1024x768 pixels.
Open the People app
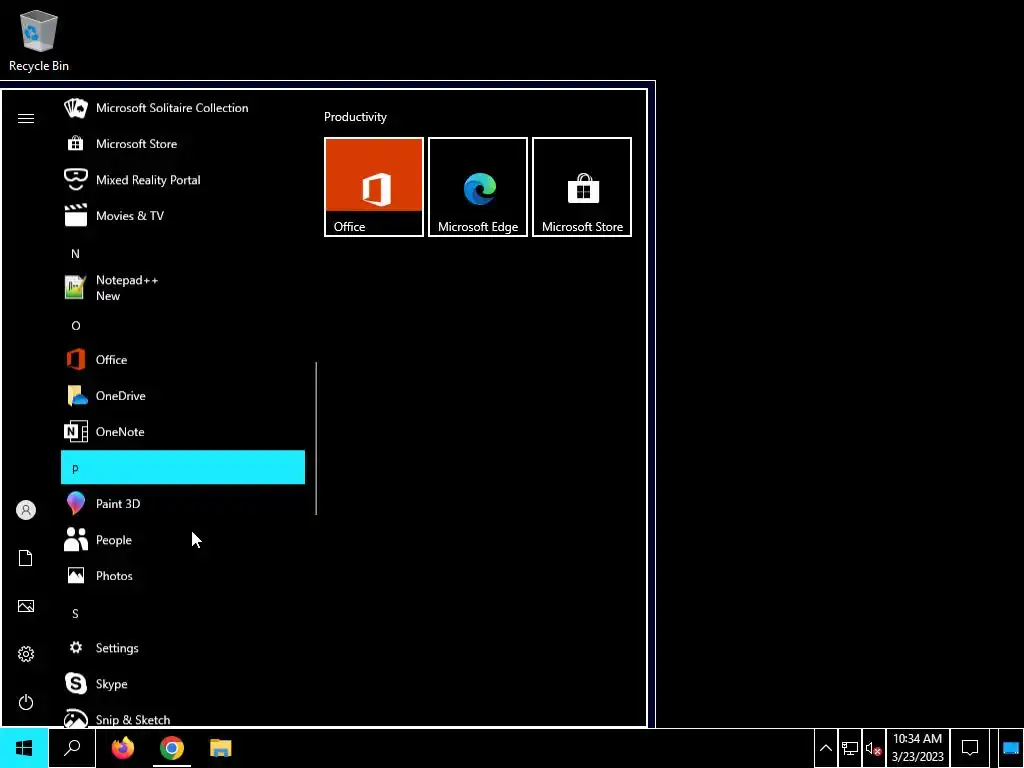183,539
